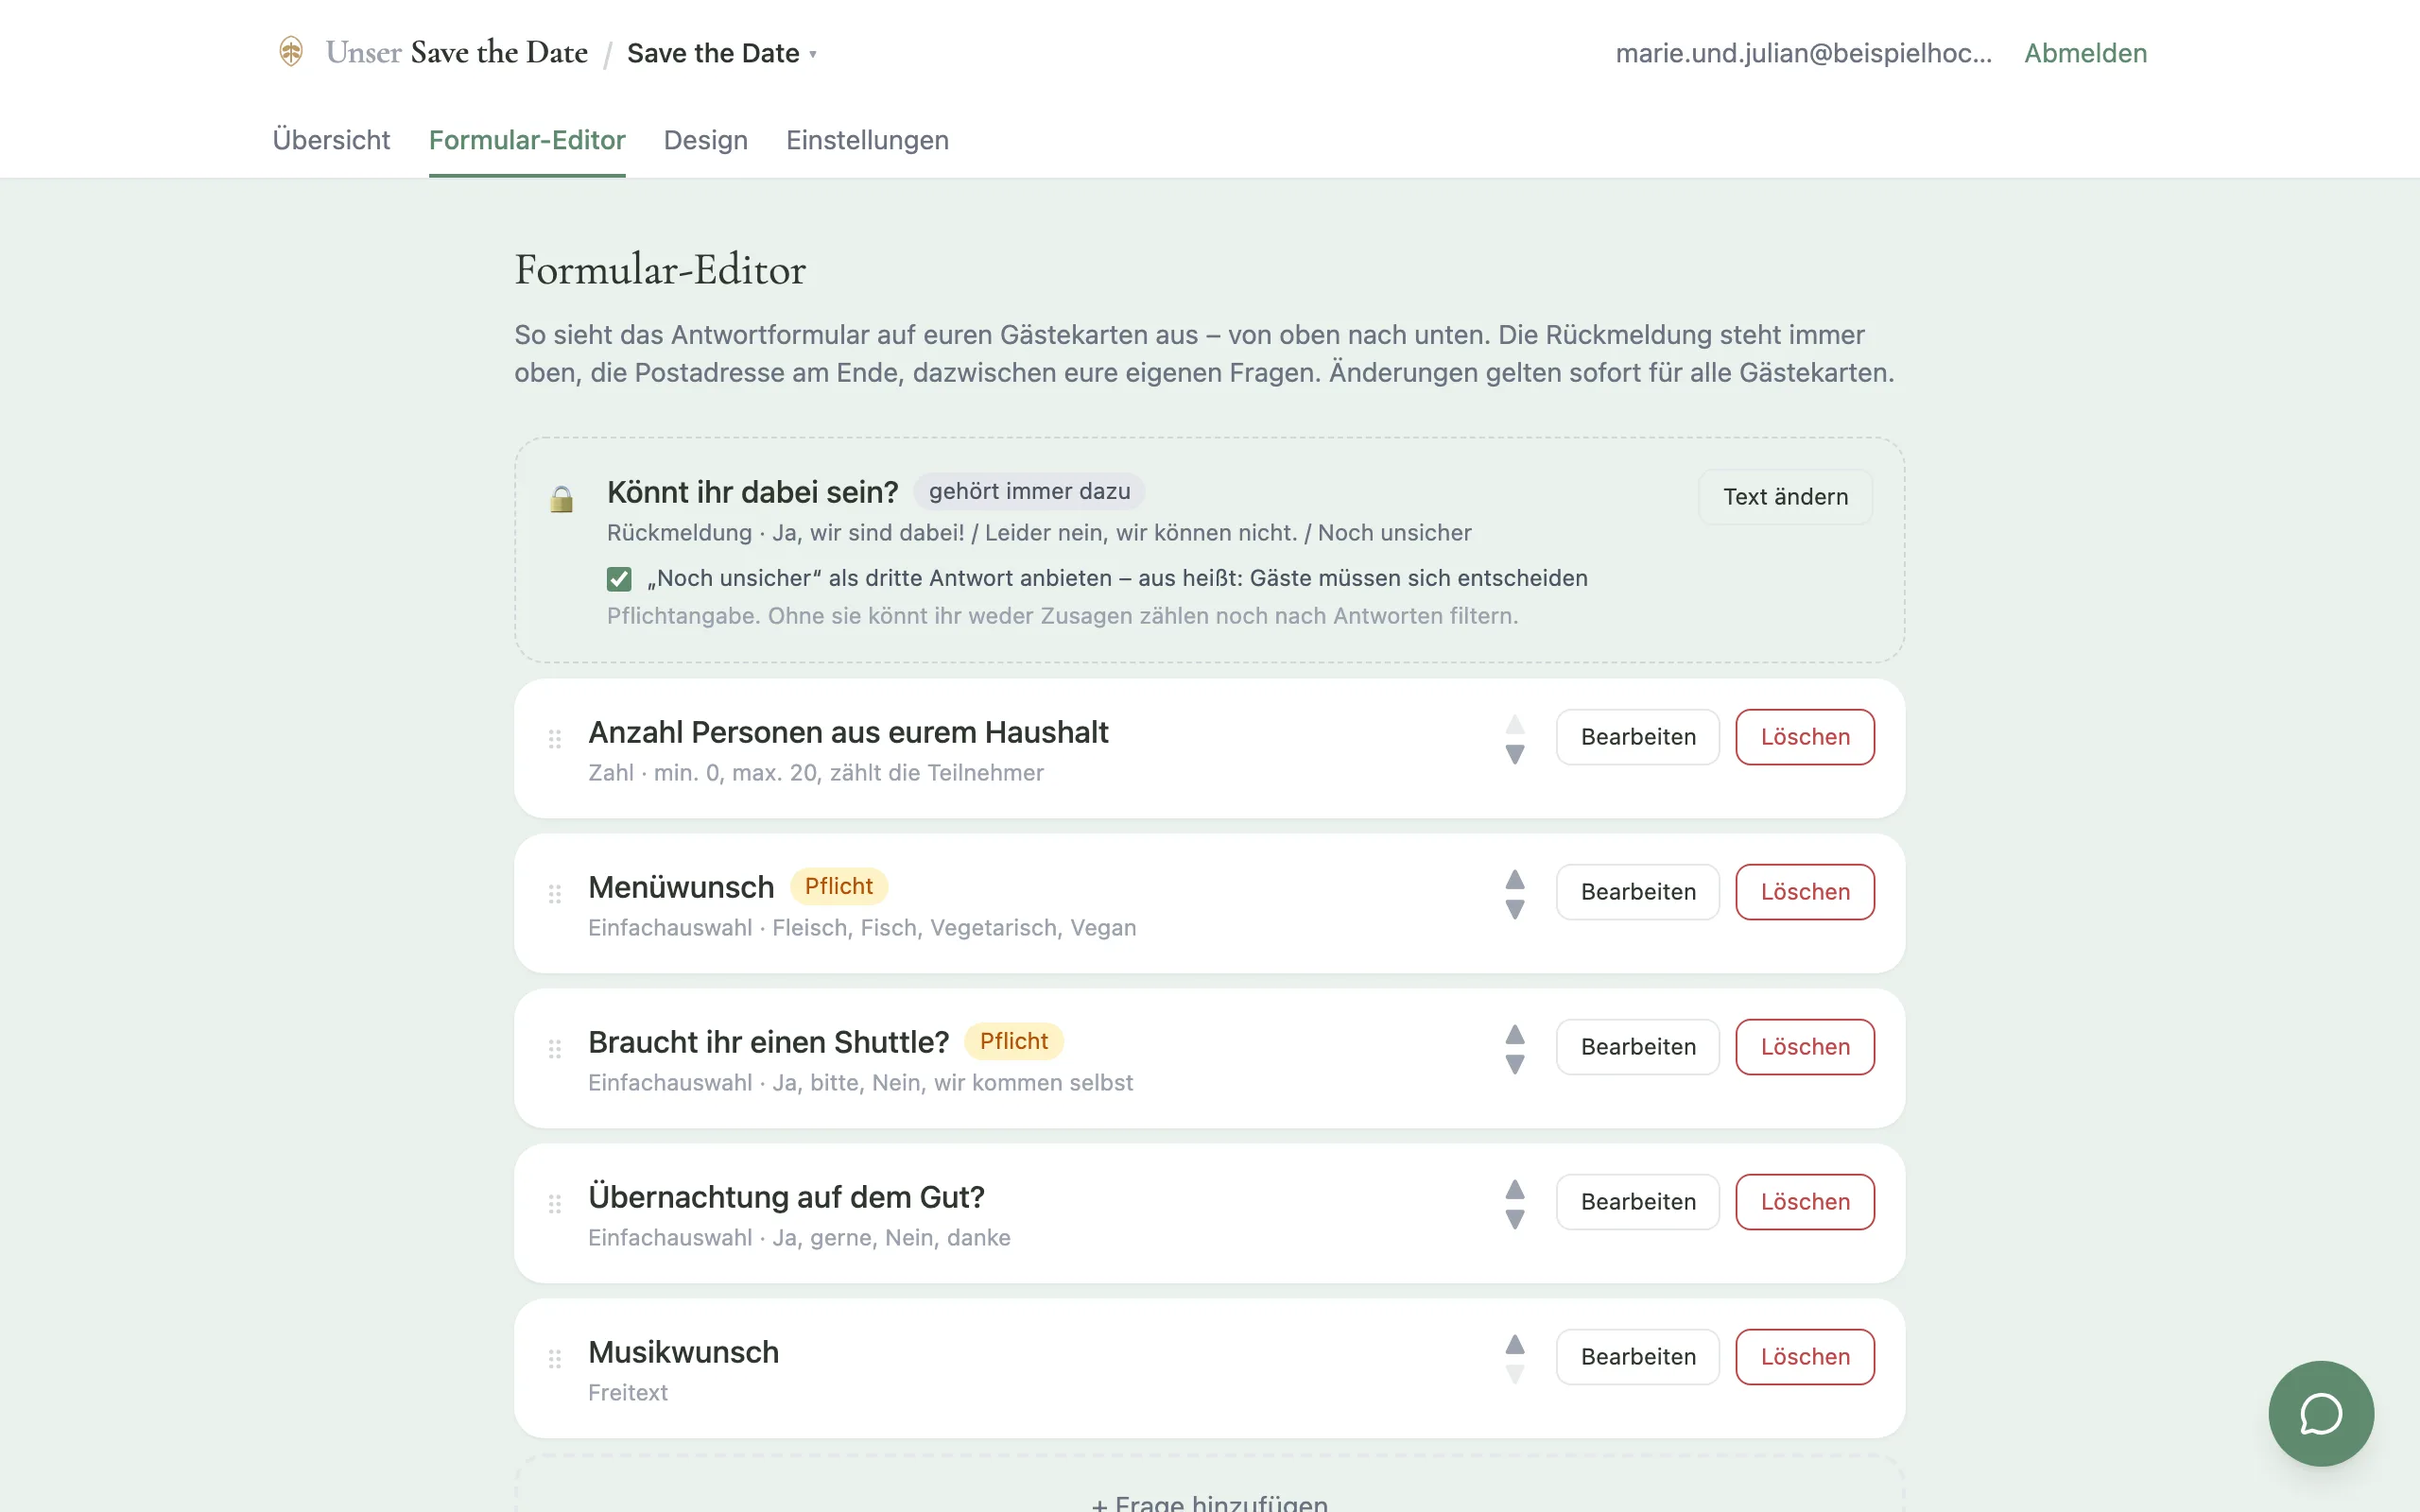Uncheck the Noch unsicher third answer option
The width and height of the screenshot is (2420, 1512).
pyautogui.click(x=619, y=579)
